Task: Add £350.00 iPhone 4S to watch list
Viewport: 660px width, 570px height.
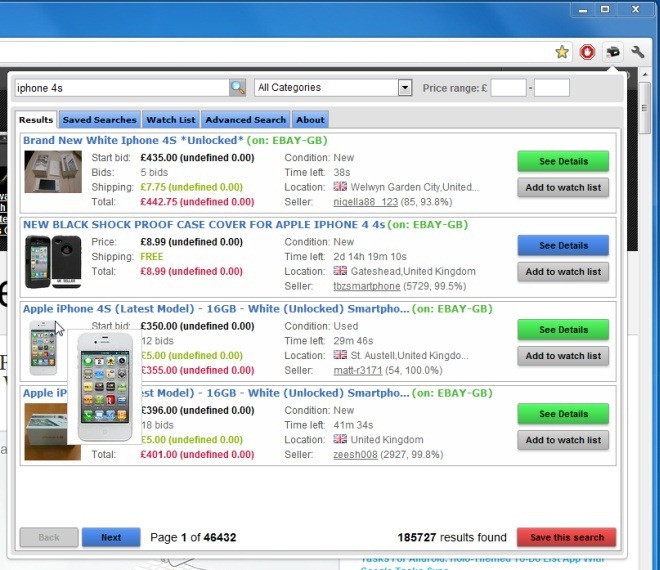Action: tap(563, 356)
